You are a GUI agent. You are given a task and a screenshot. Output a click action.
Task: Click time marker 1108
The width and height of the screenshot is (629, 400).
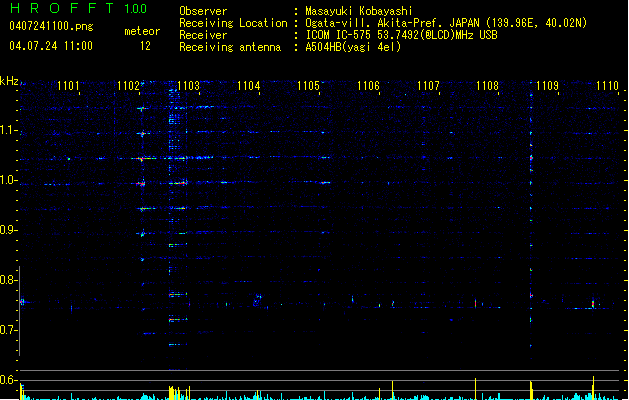pyautogui.click(x=487, y=86)
